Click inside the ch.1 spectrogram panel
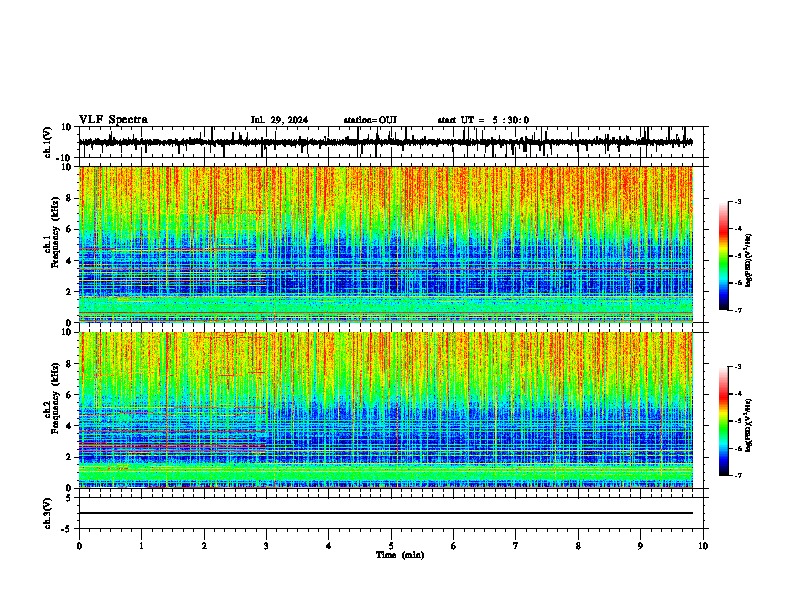This screenshot has width=792, height=612. point(386,244)
